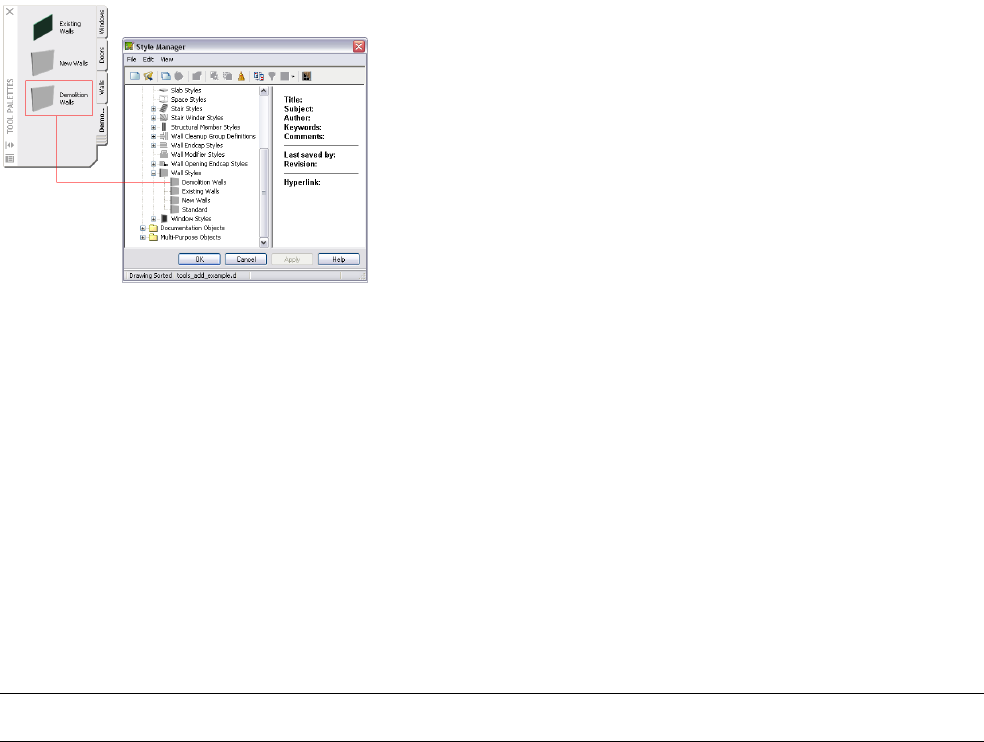Expand the Wall Opening Endcap Styles node
This screenshot has width=984, height=742.
pos(153,164)
